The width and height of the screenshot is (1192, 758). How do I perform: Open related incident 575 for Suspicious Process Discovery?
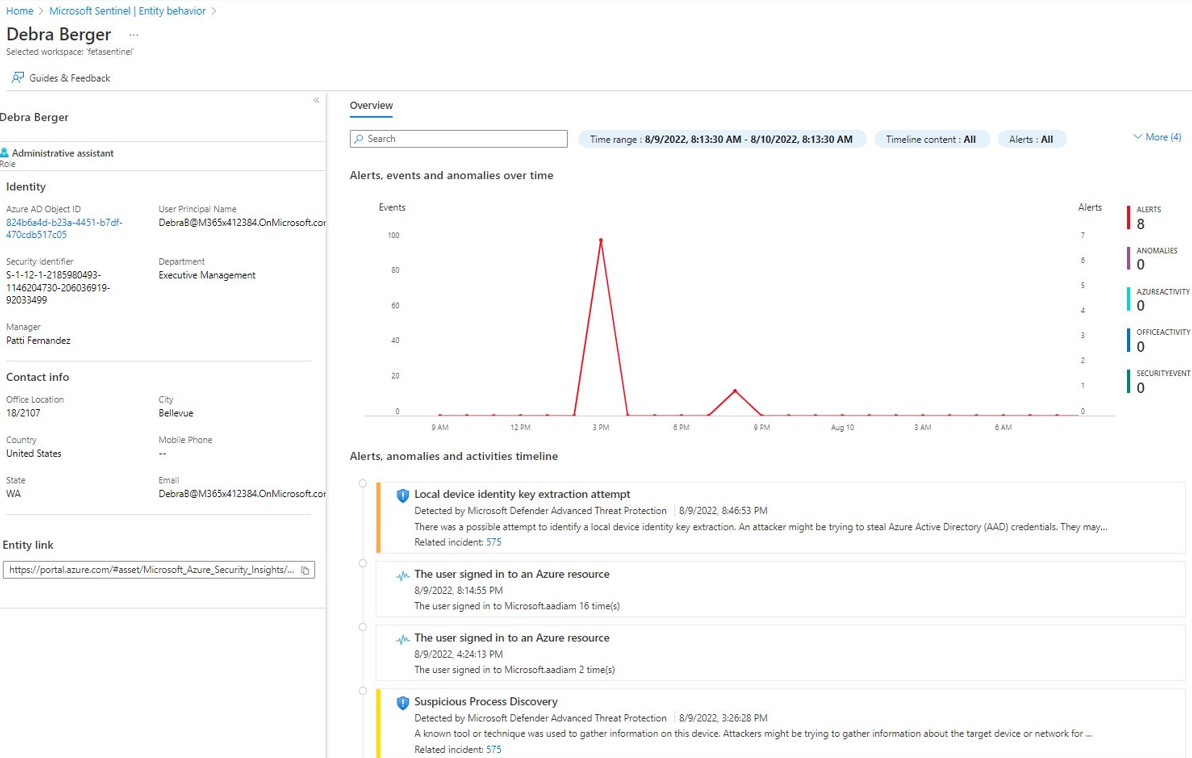click(493, 749)
